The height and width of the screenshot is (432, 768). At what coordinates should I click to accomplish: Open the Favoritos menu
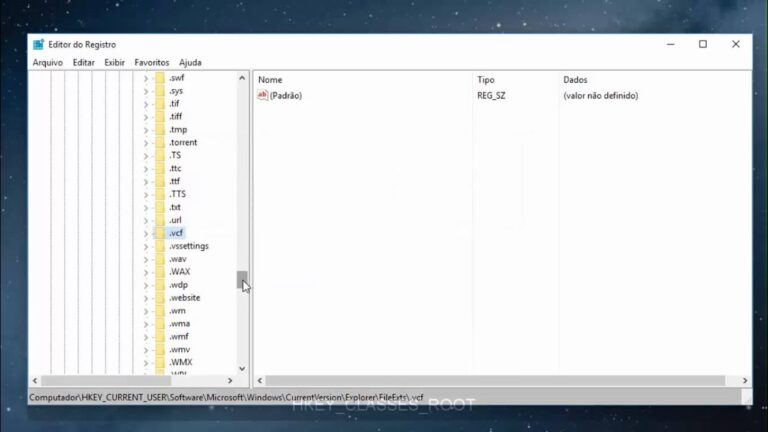[151, 63]
